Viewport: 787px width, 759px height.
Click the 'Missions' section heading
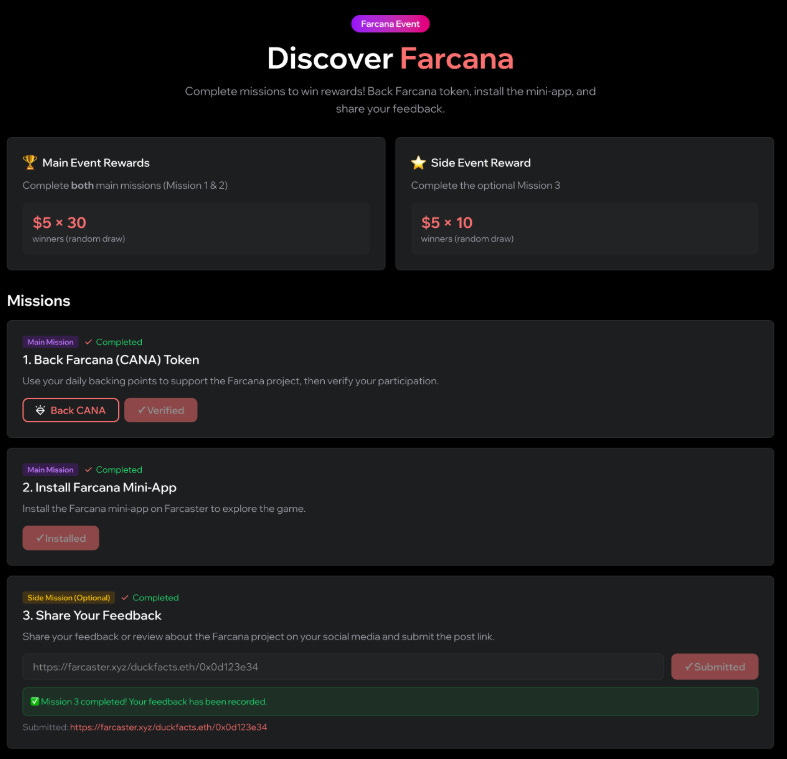pos(39,301)
